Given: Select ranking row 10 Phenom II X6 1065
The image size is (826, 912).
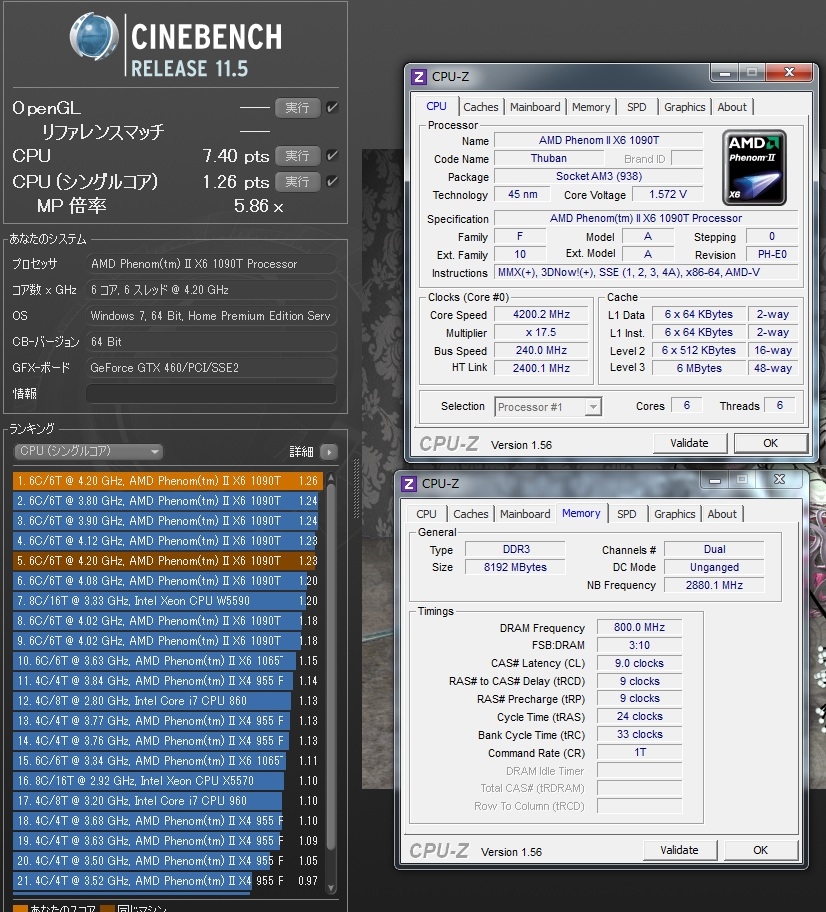Looking at the screenshot, I should click(x=168, y=661).
